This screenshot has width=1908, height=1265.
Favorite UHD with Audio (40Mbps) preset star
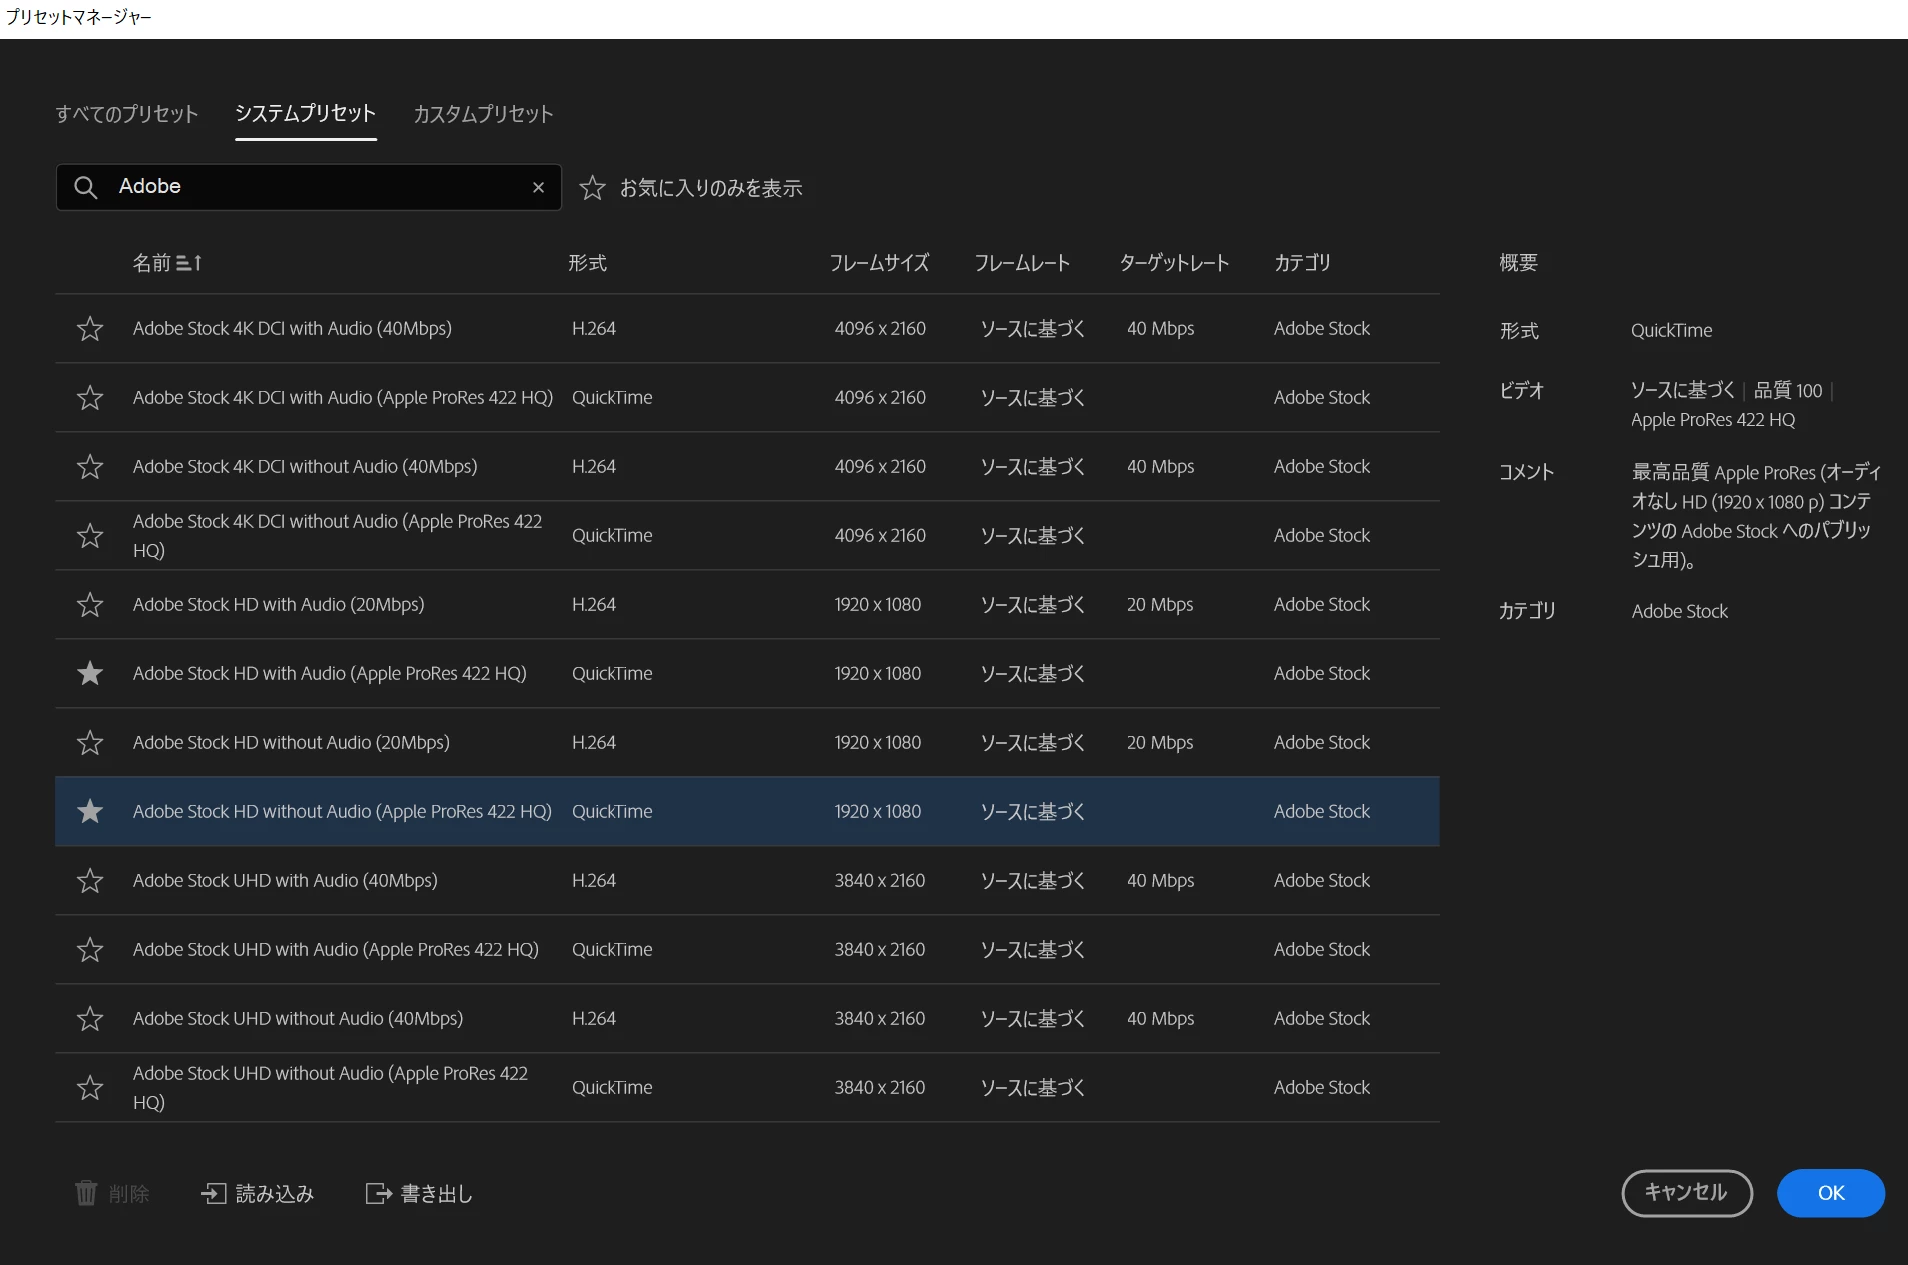pyautogui.click(x=90, y=880)
